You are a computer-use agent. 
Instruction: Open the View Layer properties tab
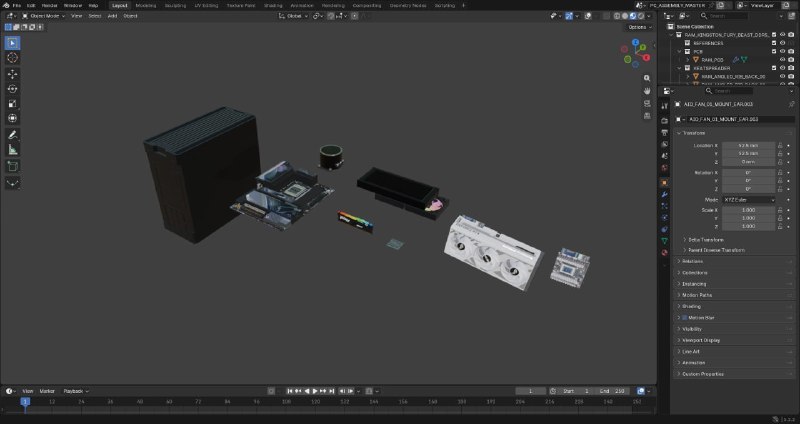(x=664, y=144)
